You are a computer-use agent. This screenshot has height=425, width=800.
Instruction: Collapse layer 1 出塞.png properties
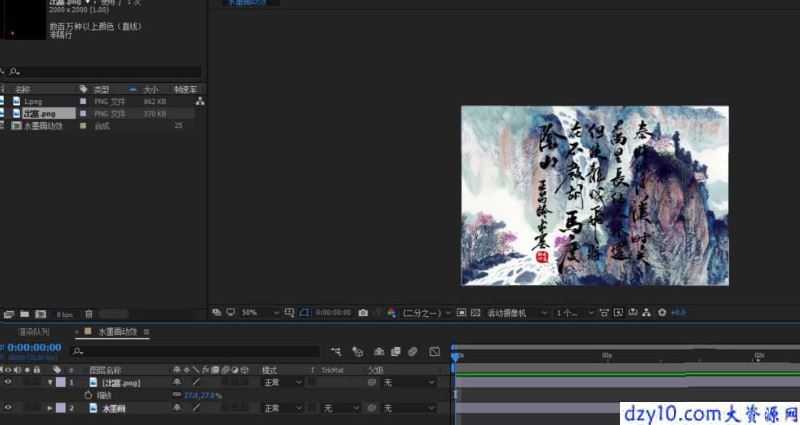[x=50, y=382]
